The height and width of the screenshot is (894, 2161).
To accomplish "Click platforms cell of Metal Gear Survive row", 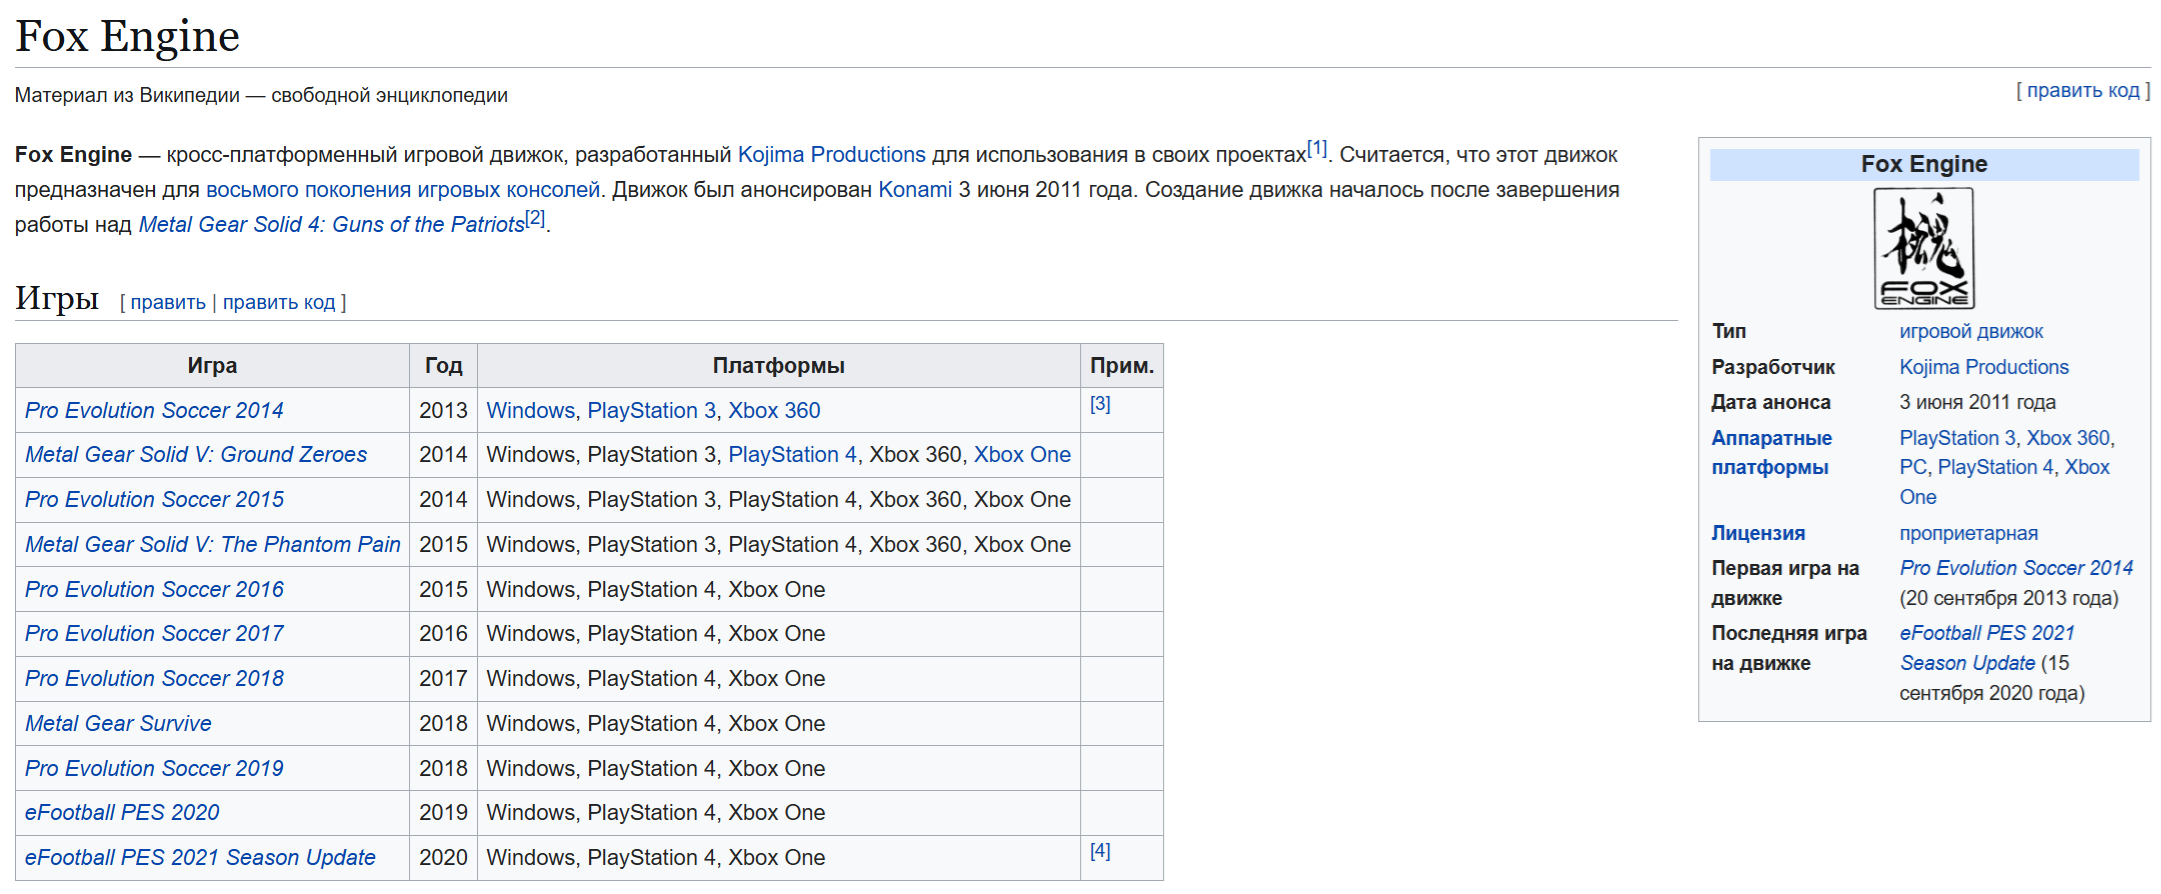I will click(x=778, y=724).
